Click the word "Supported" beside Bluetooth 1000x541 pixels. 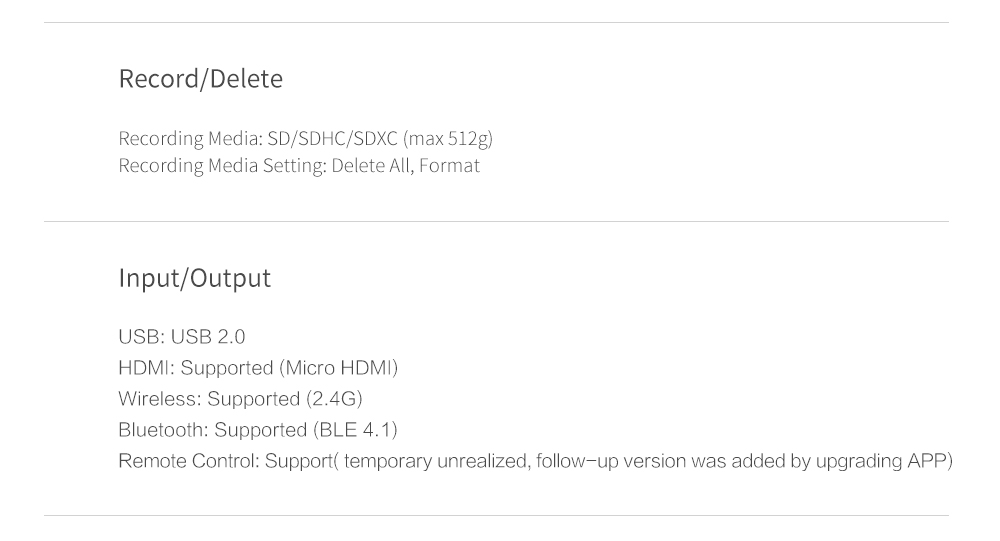(x=260, y=431)
